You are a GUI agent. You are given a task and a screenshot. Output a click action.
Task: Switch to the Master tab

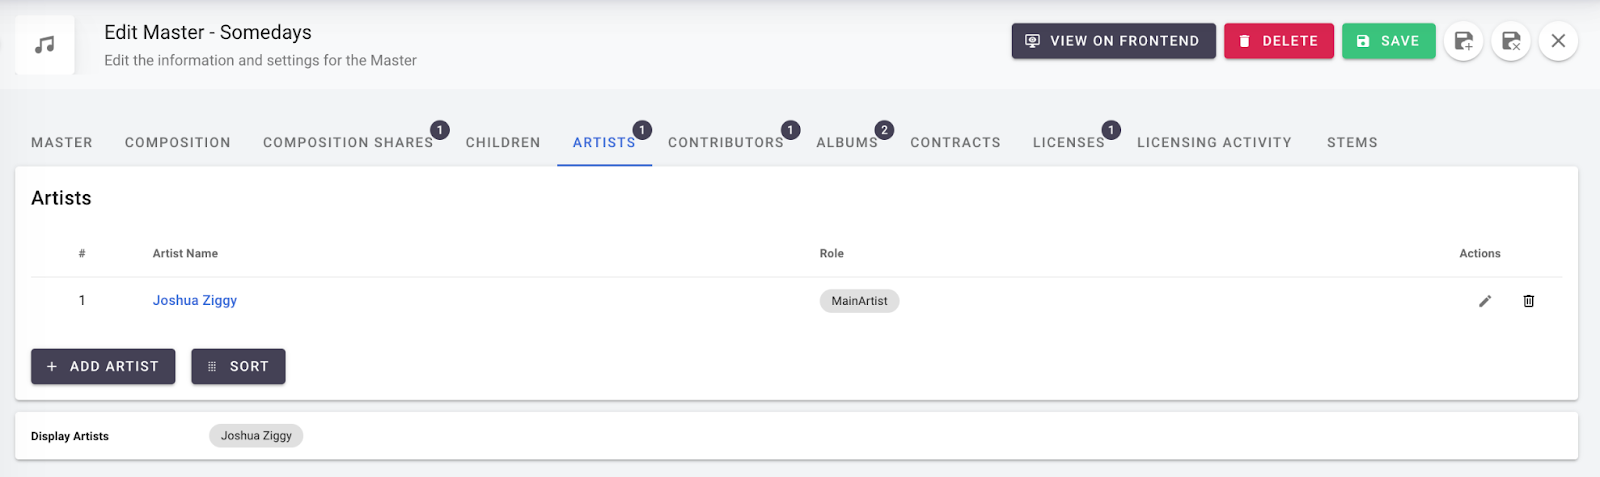tap(62, 143)
